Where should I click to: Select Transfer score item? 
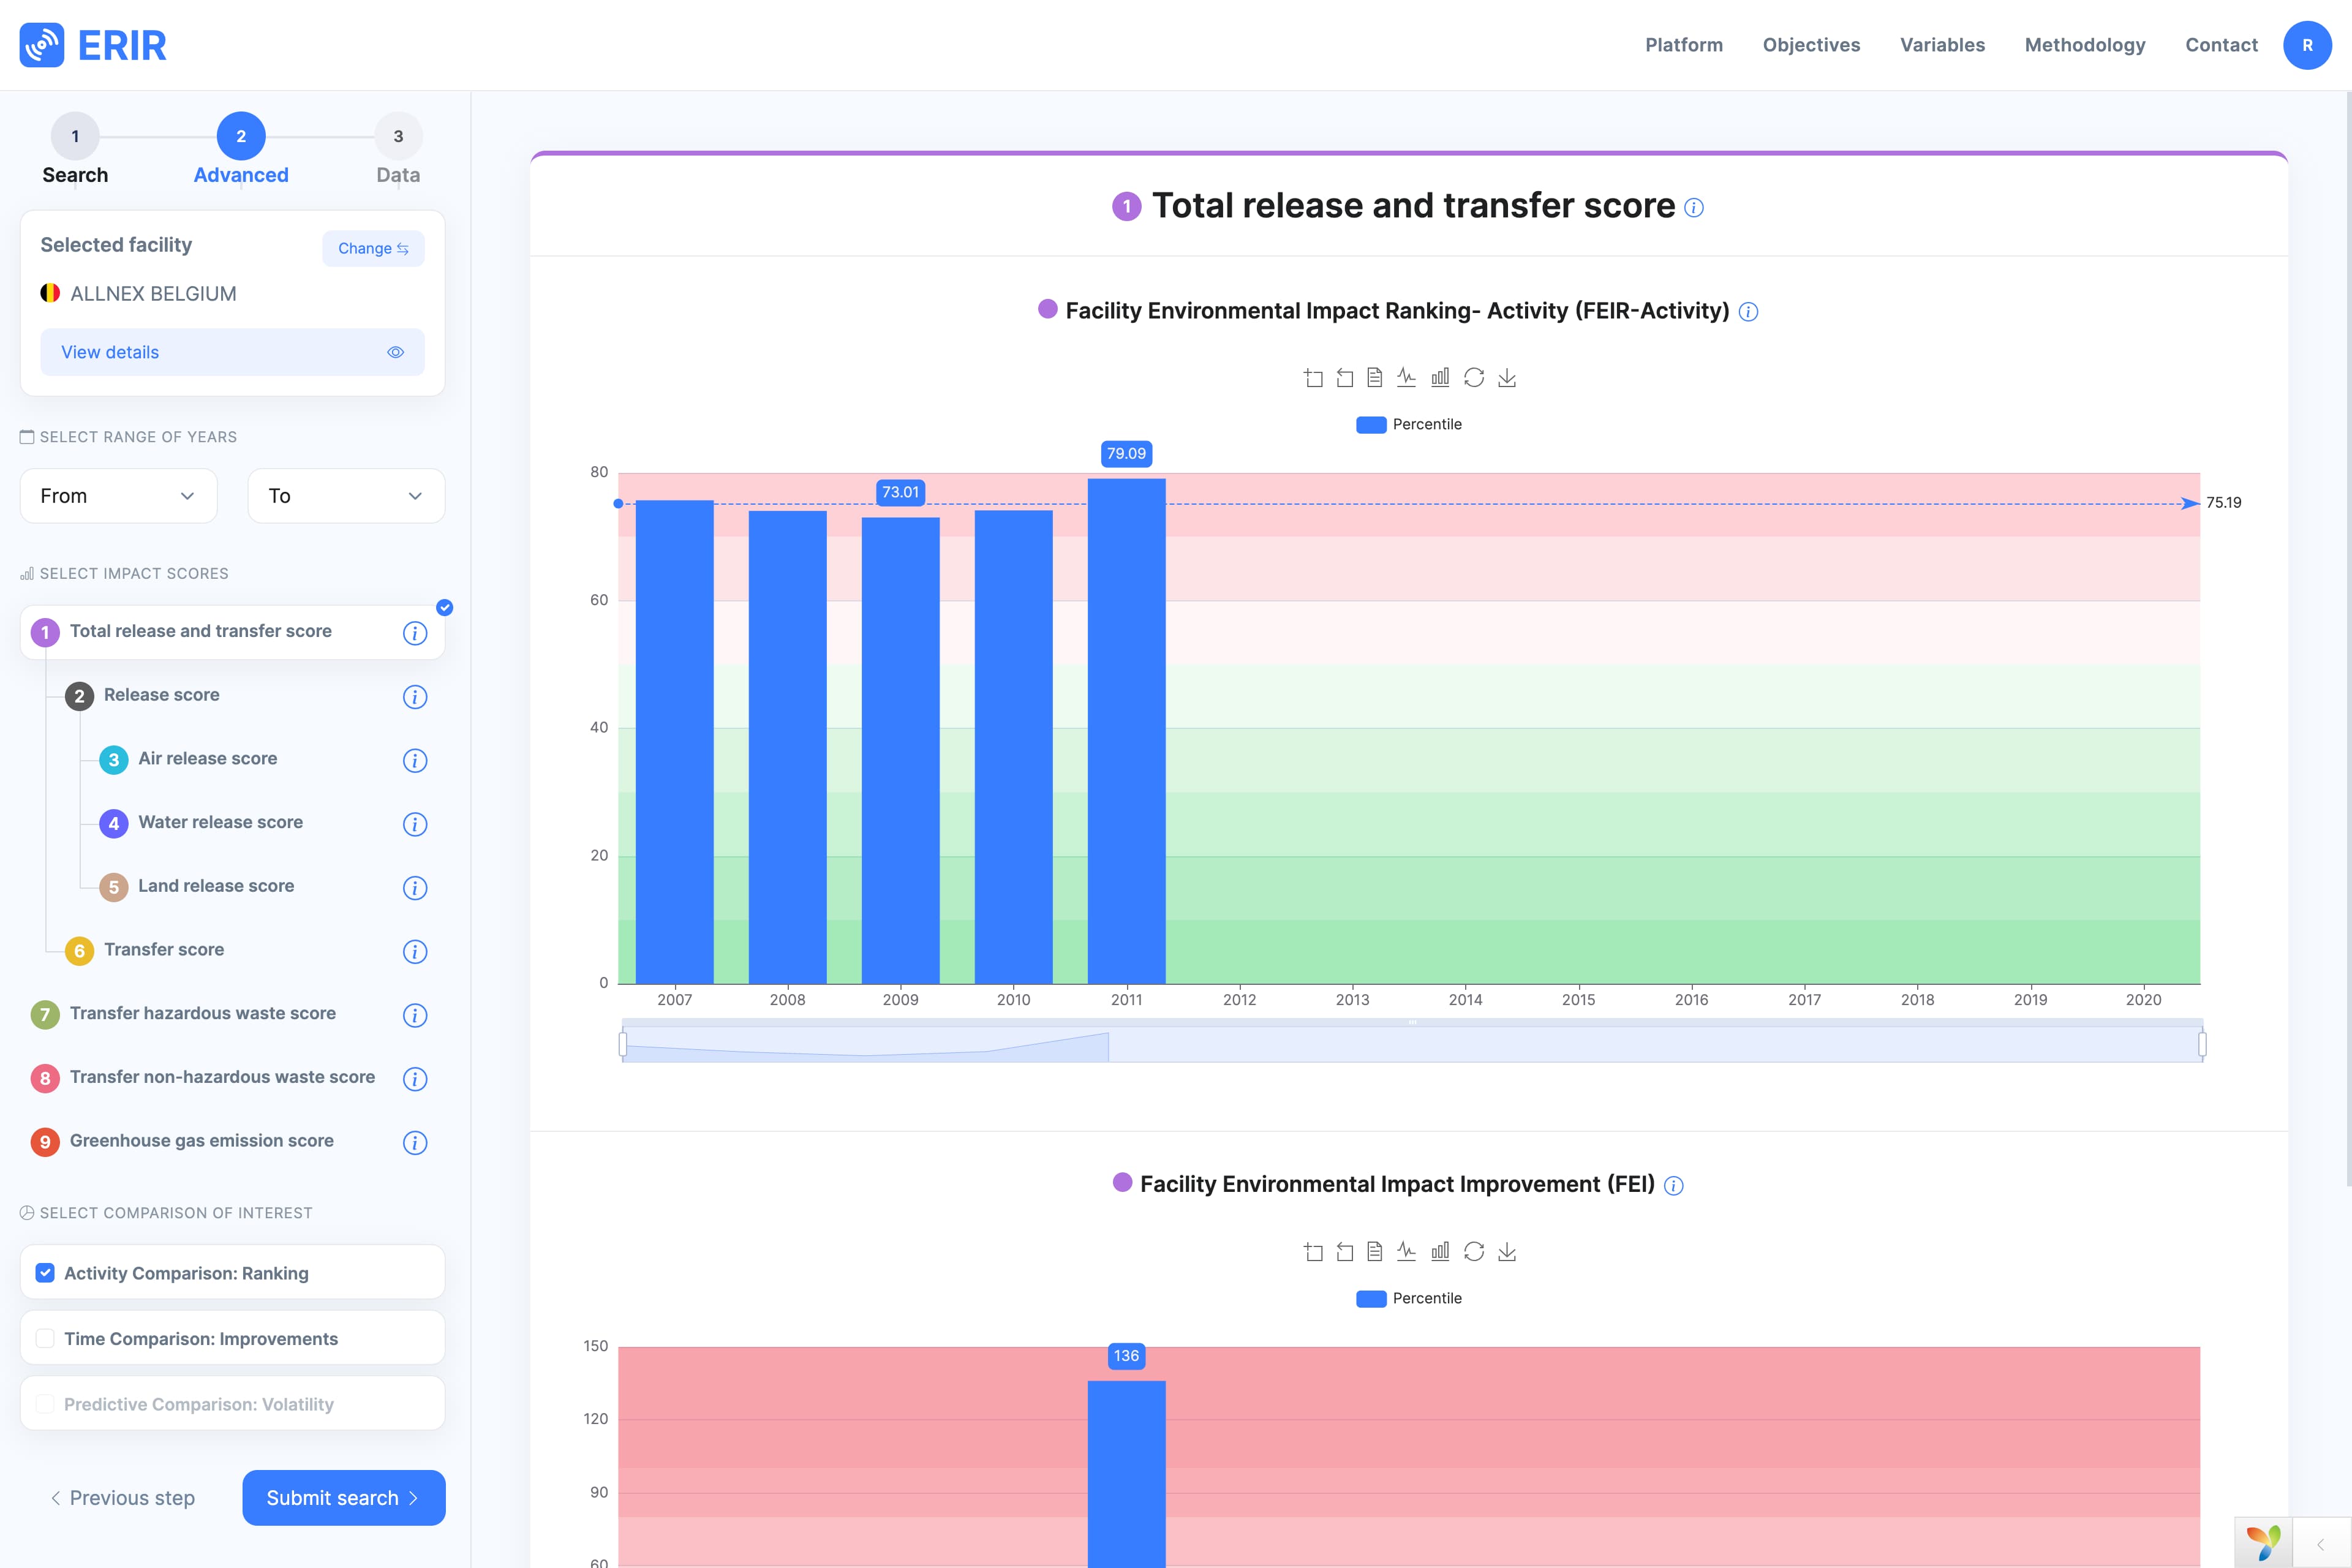pos(164,950)
